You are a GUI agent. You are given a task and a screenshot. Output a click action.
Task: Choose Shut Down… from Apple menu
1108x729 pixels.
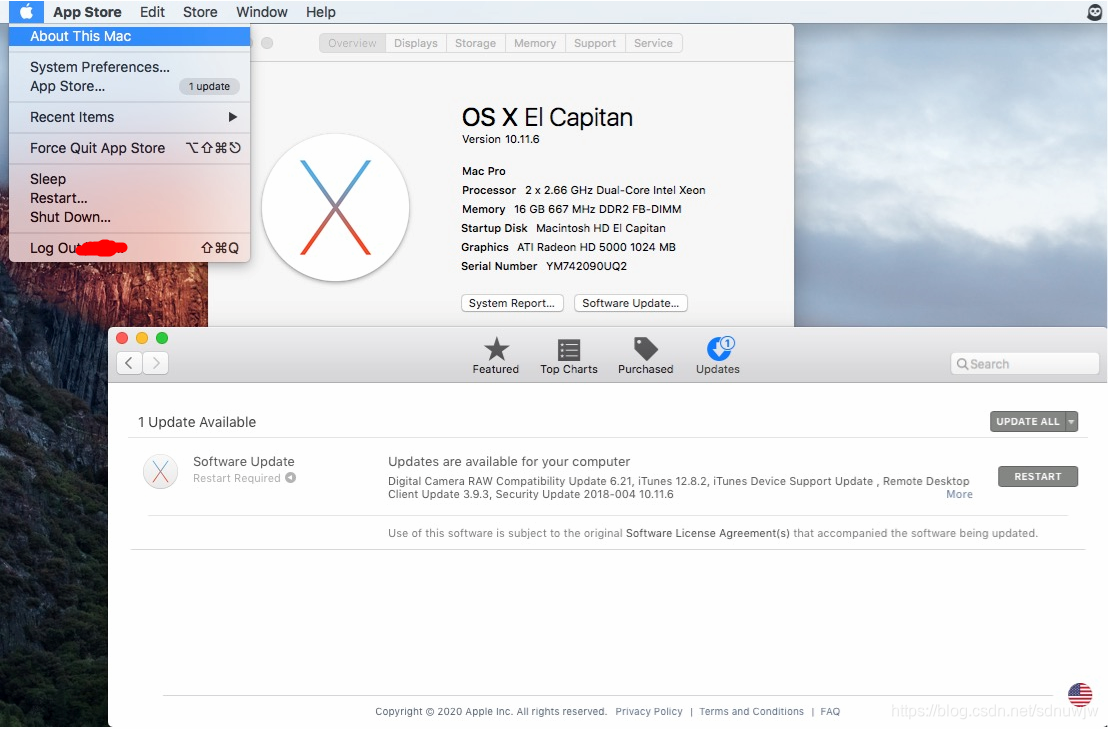coord(130,218)
